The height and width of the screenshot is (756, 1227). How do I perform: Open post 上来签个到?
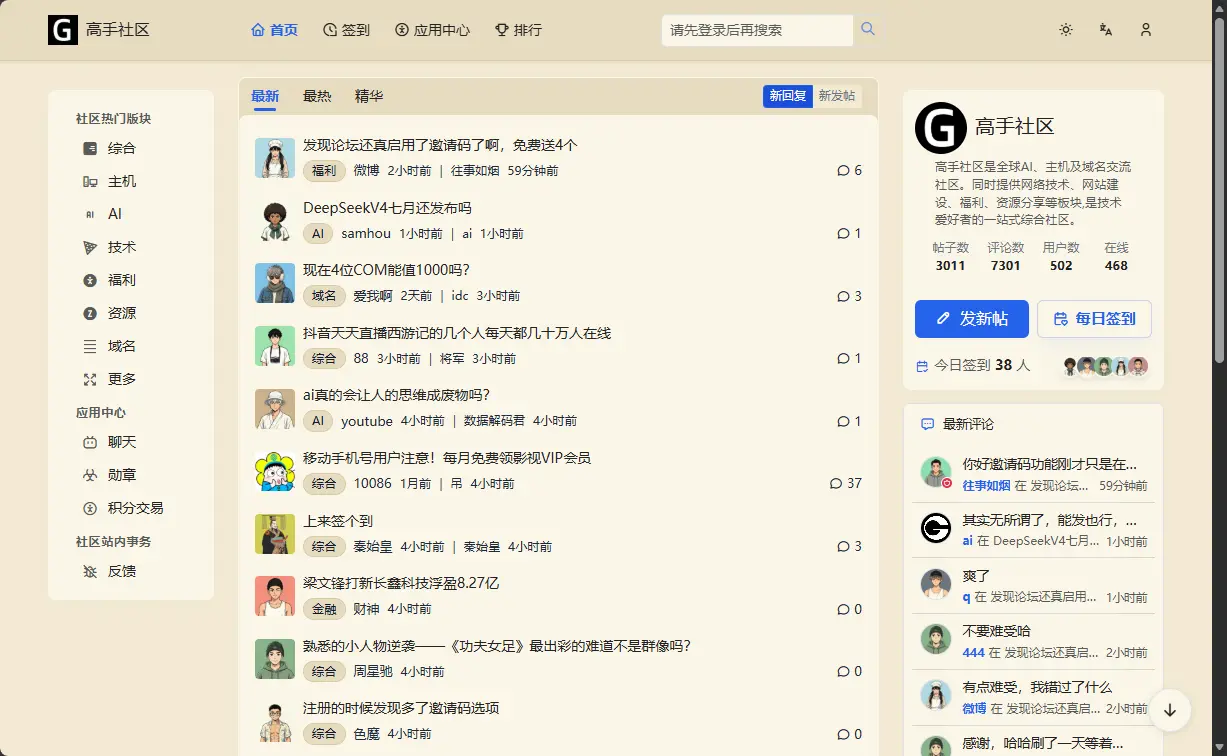(x=338, y=521)
